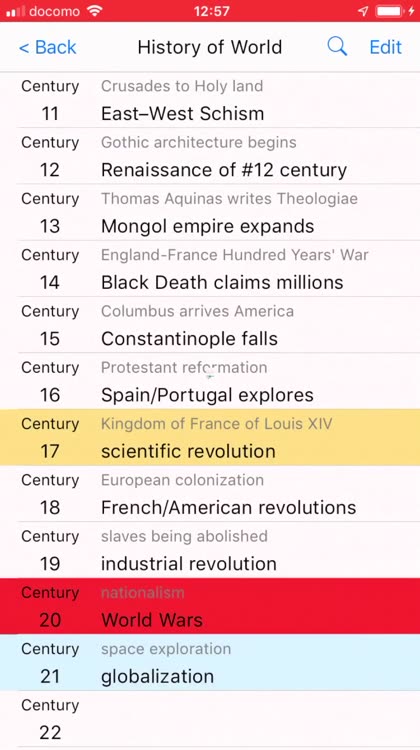This screenshot has width=420, height=750.
Task: Select the Renaissance of #12 century entry
Action: coord(210,156)
